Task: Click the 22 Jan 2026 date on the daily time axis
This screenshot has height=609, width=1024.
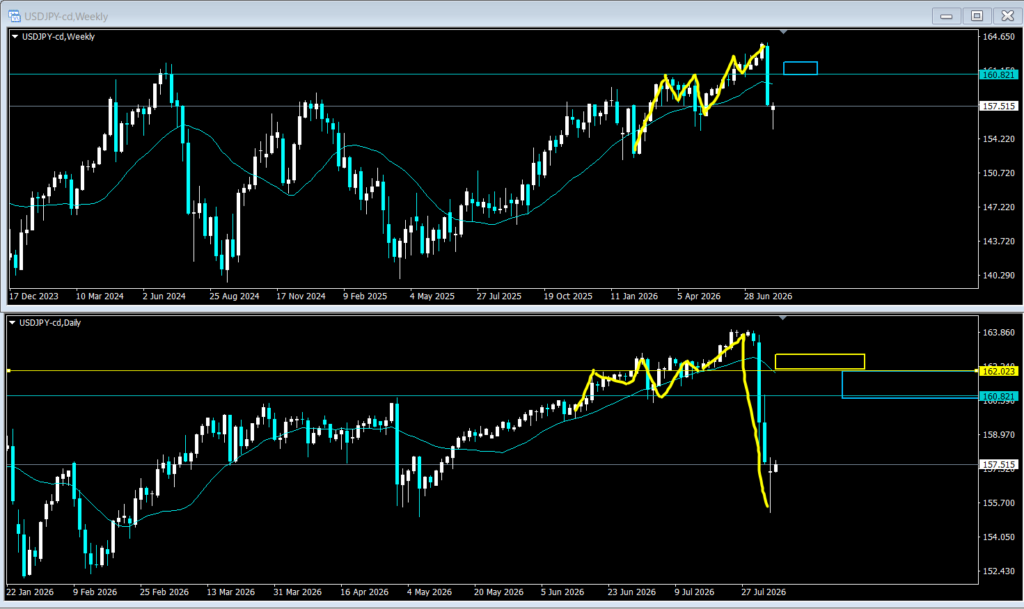Action: tap(30, 592)
